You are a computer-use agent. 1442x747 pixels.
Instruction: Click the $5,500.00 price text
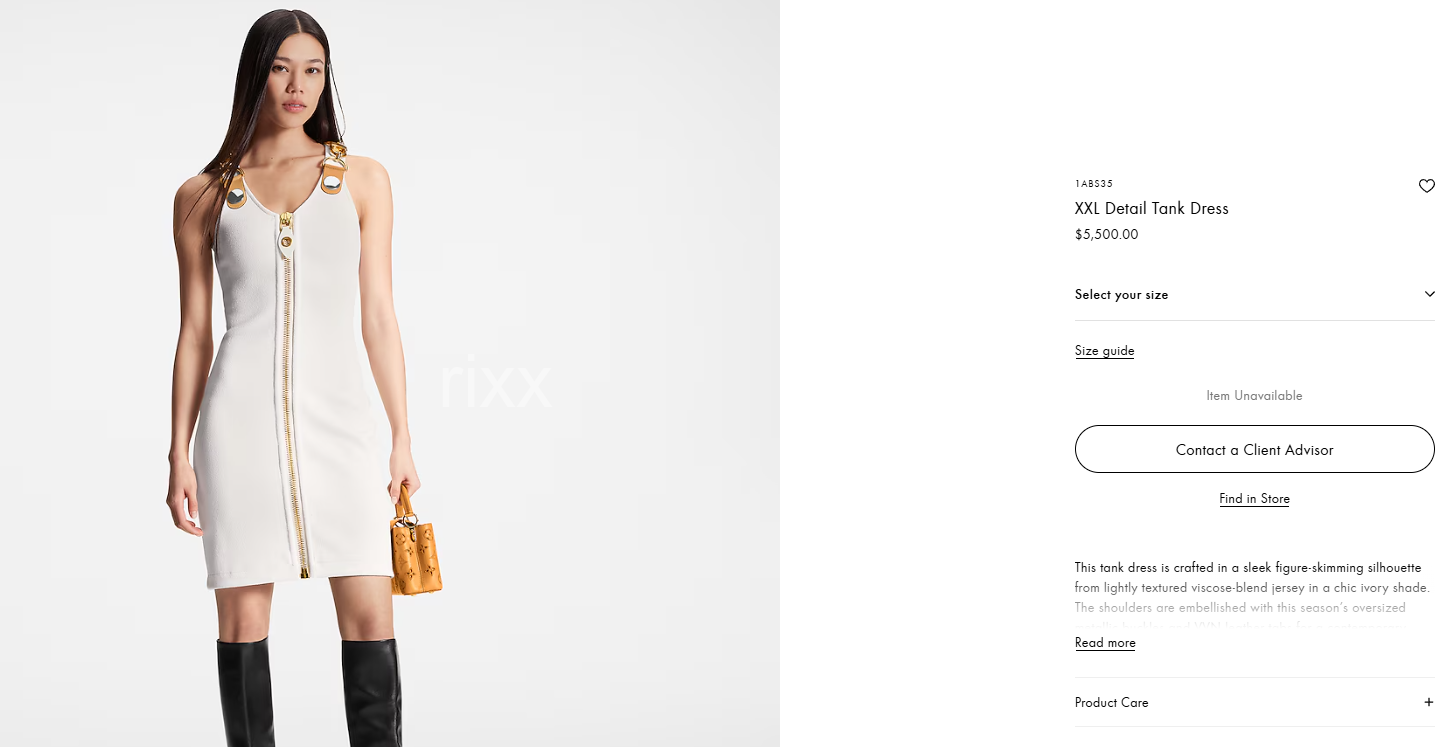[1106, 235]
